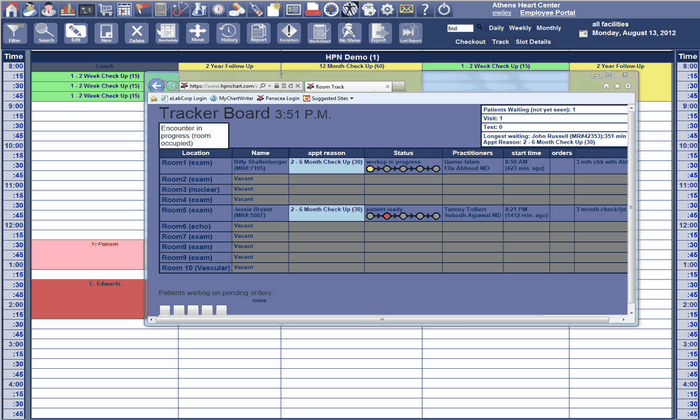Select the Move appointment tool
The width and height of the screenshot is (700, 420).
pos(198,33)
